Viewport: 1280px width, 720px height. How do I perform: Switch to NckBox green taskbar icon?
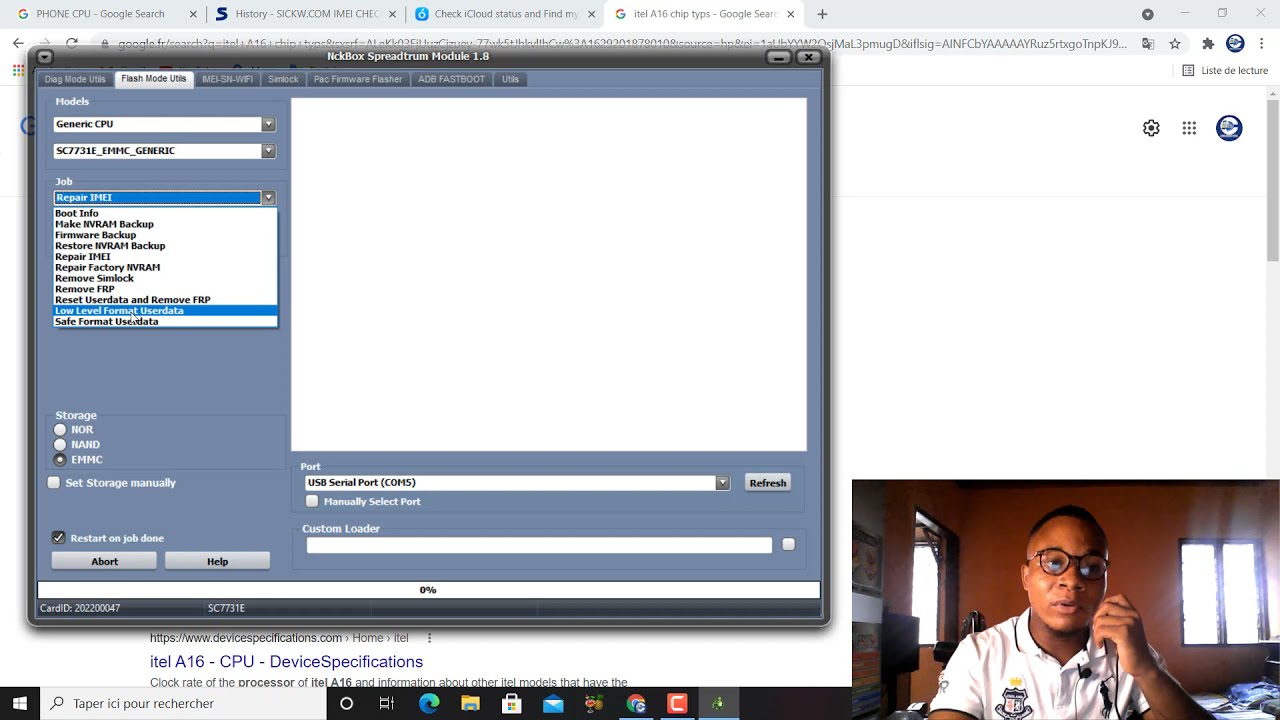click(x=718, y=704)
